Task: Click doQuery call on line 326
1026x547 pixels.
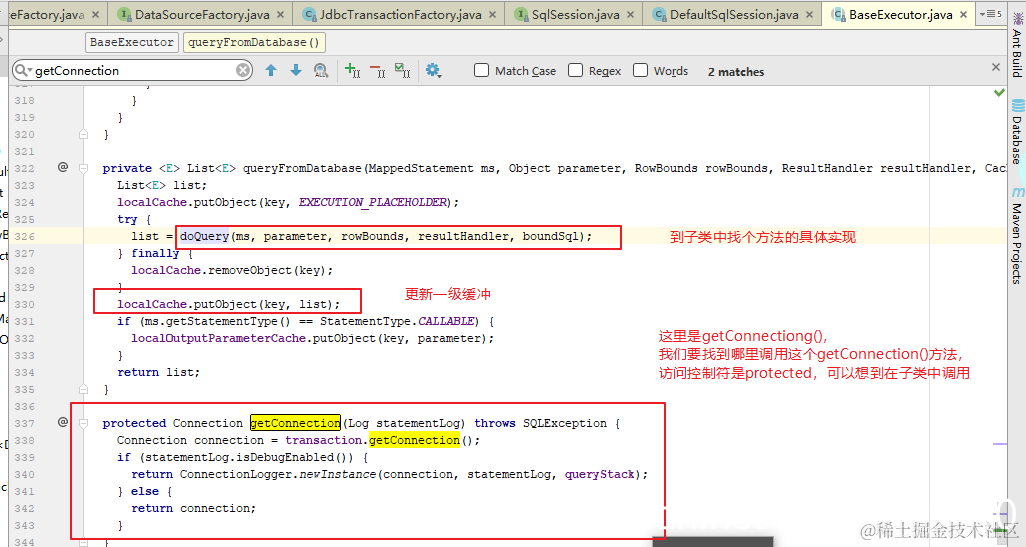Action: (205, 236)
